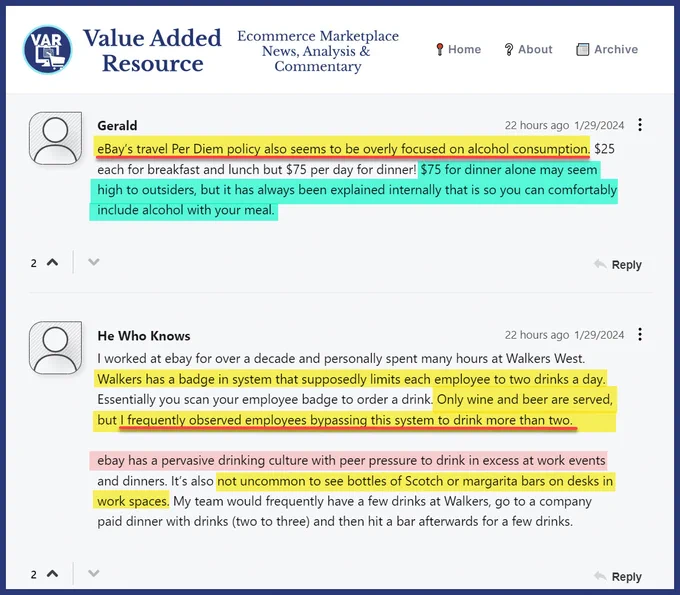Click the Archive page icon
Screen dimensions: 680x595
tap(582, 49)
